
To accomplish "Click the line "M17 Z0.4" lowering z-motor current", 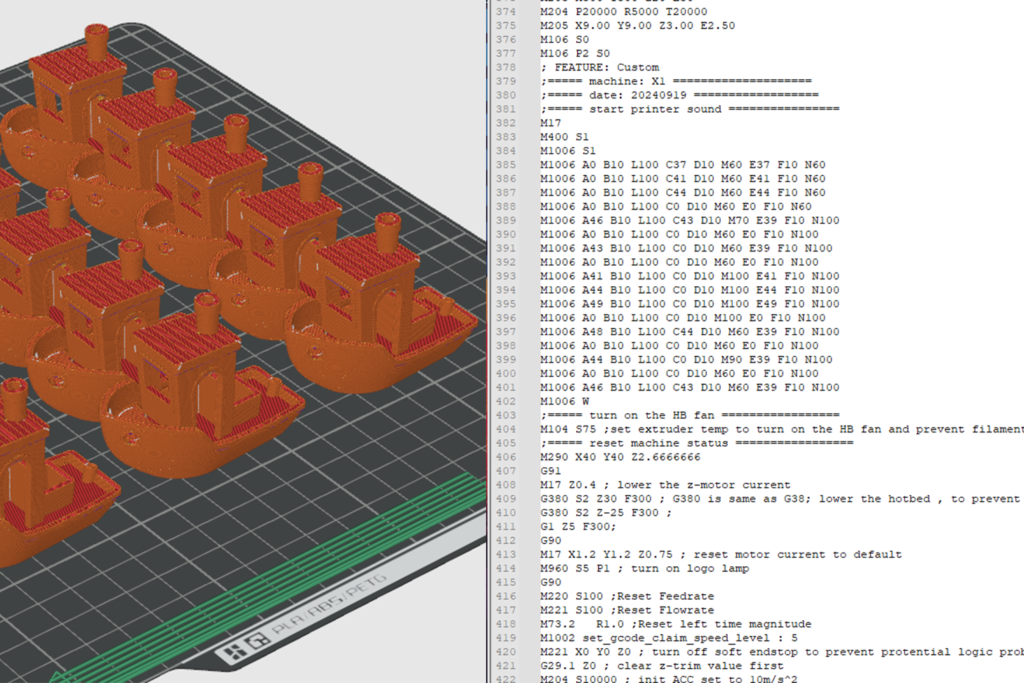I will 665,485.
